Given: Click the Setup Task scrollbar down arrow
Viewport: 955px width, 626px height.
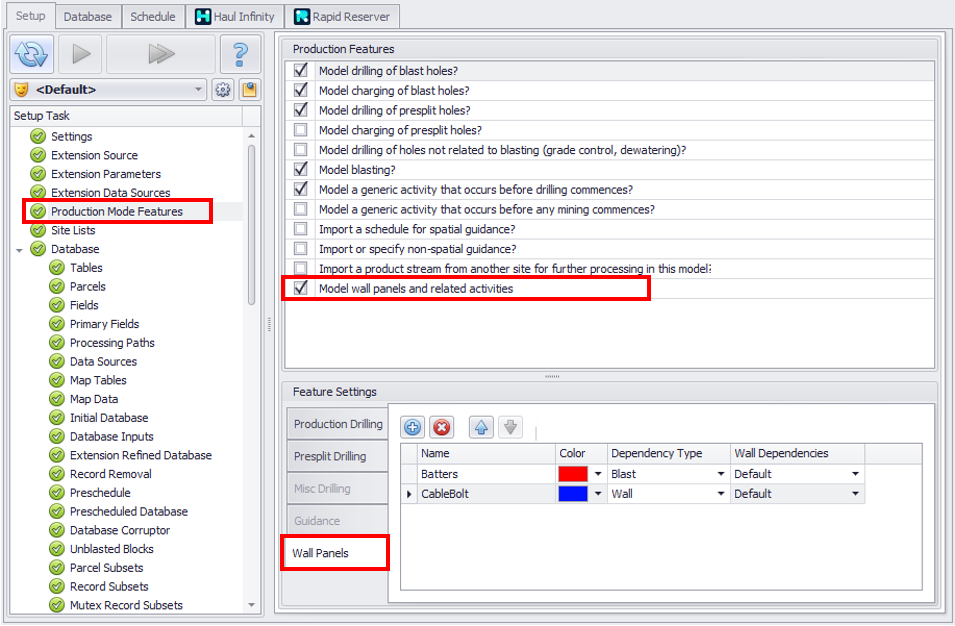Looking at the screenshot, I should coord(252,605).
